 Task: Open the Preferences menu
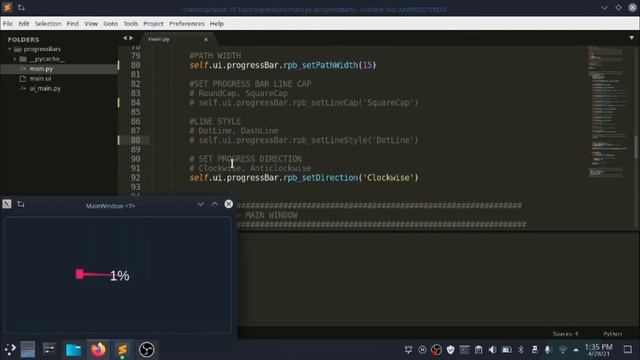187,24
